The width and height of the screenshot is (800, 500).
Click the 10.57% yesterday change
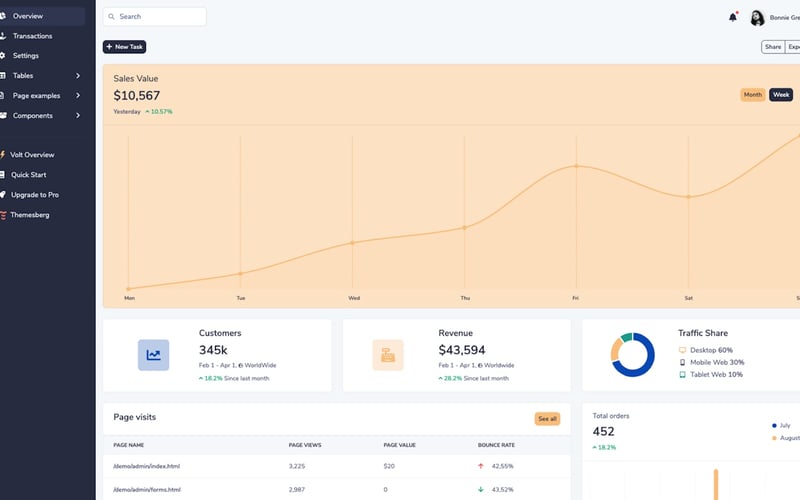tap(159, 112)
